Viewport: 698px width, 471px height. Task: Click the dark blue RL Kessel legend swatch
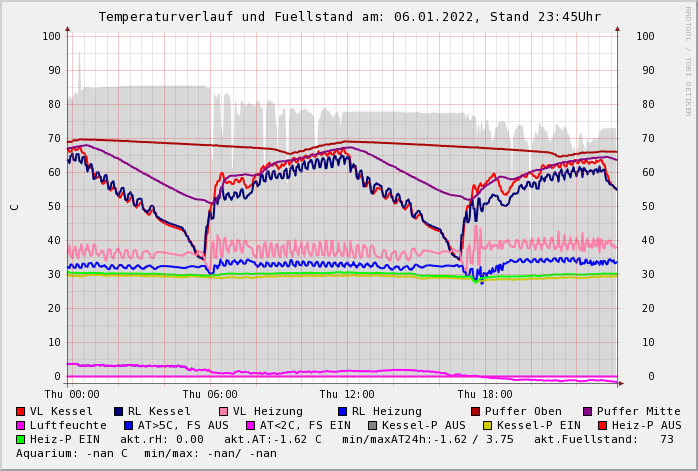119,411
